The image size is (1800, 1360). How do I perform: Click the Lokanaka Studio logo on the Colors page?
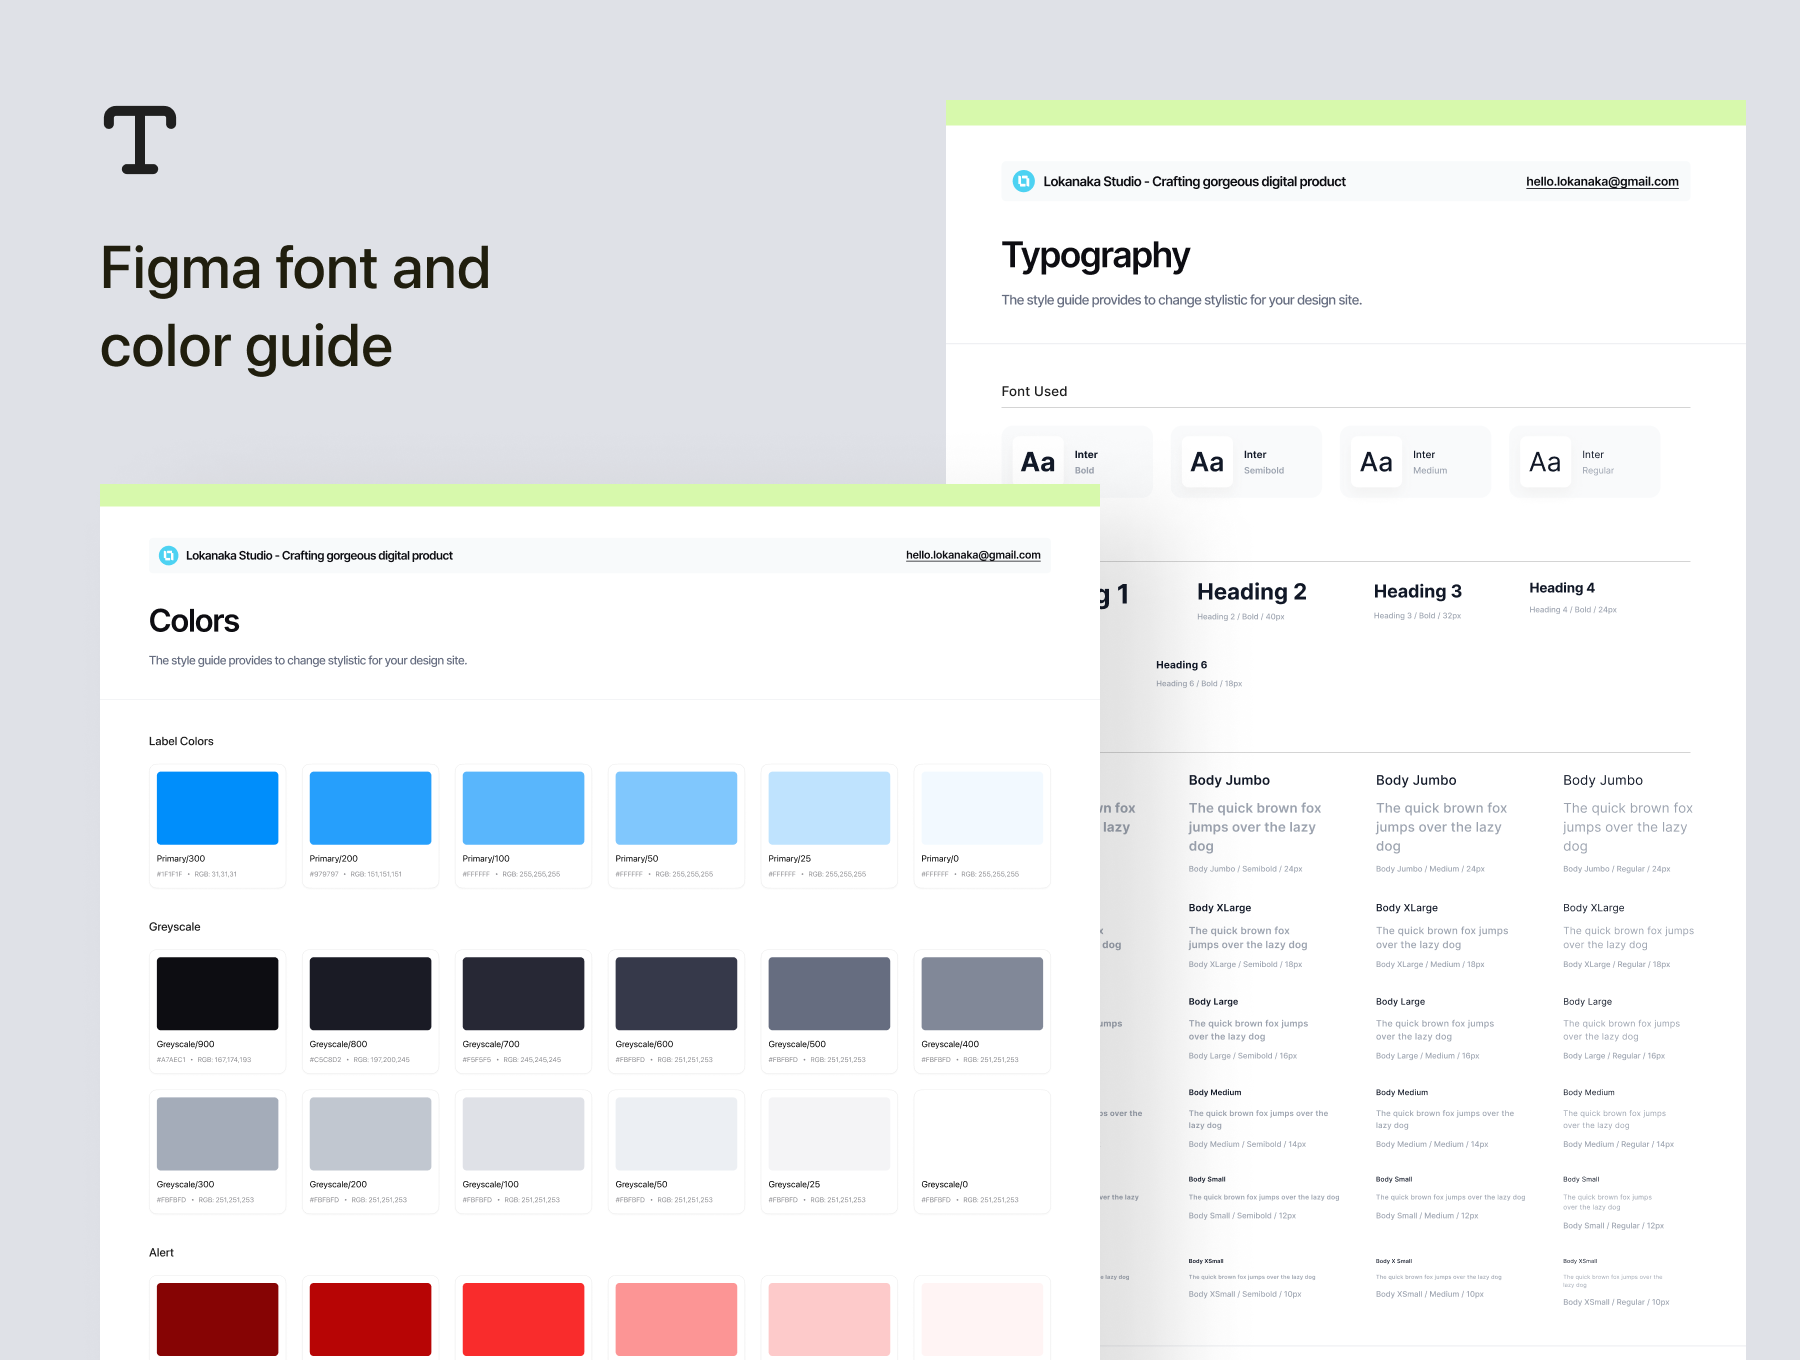pos(168,555)
